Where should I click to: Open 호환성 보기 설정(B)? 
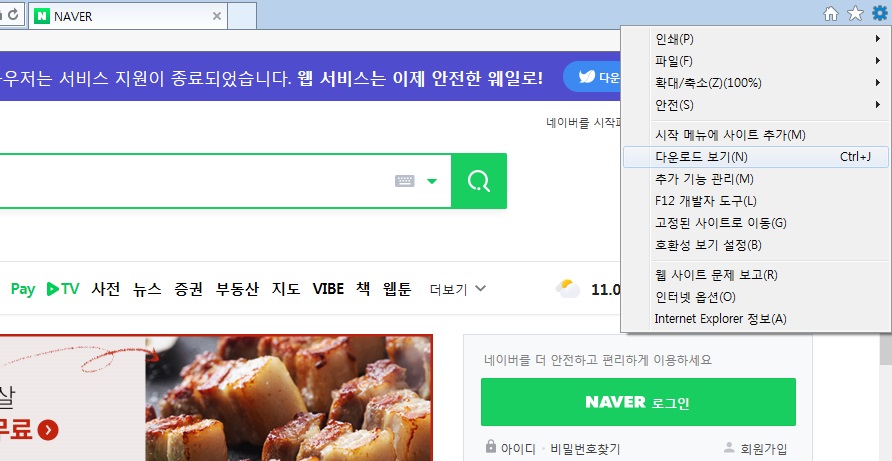coord(757,245)
